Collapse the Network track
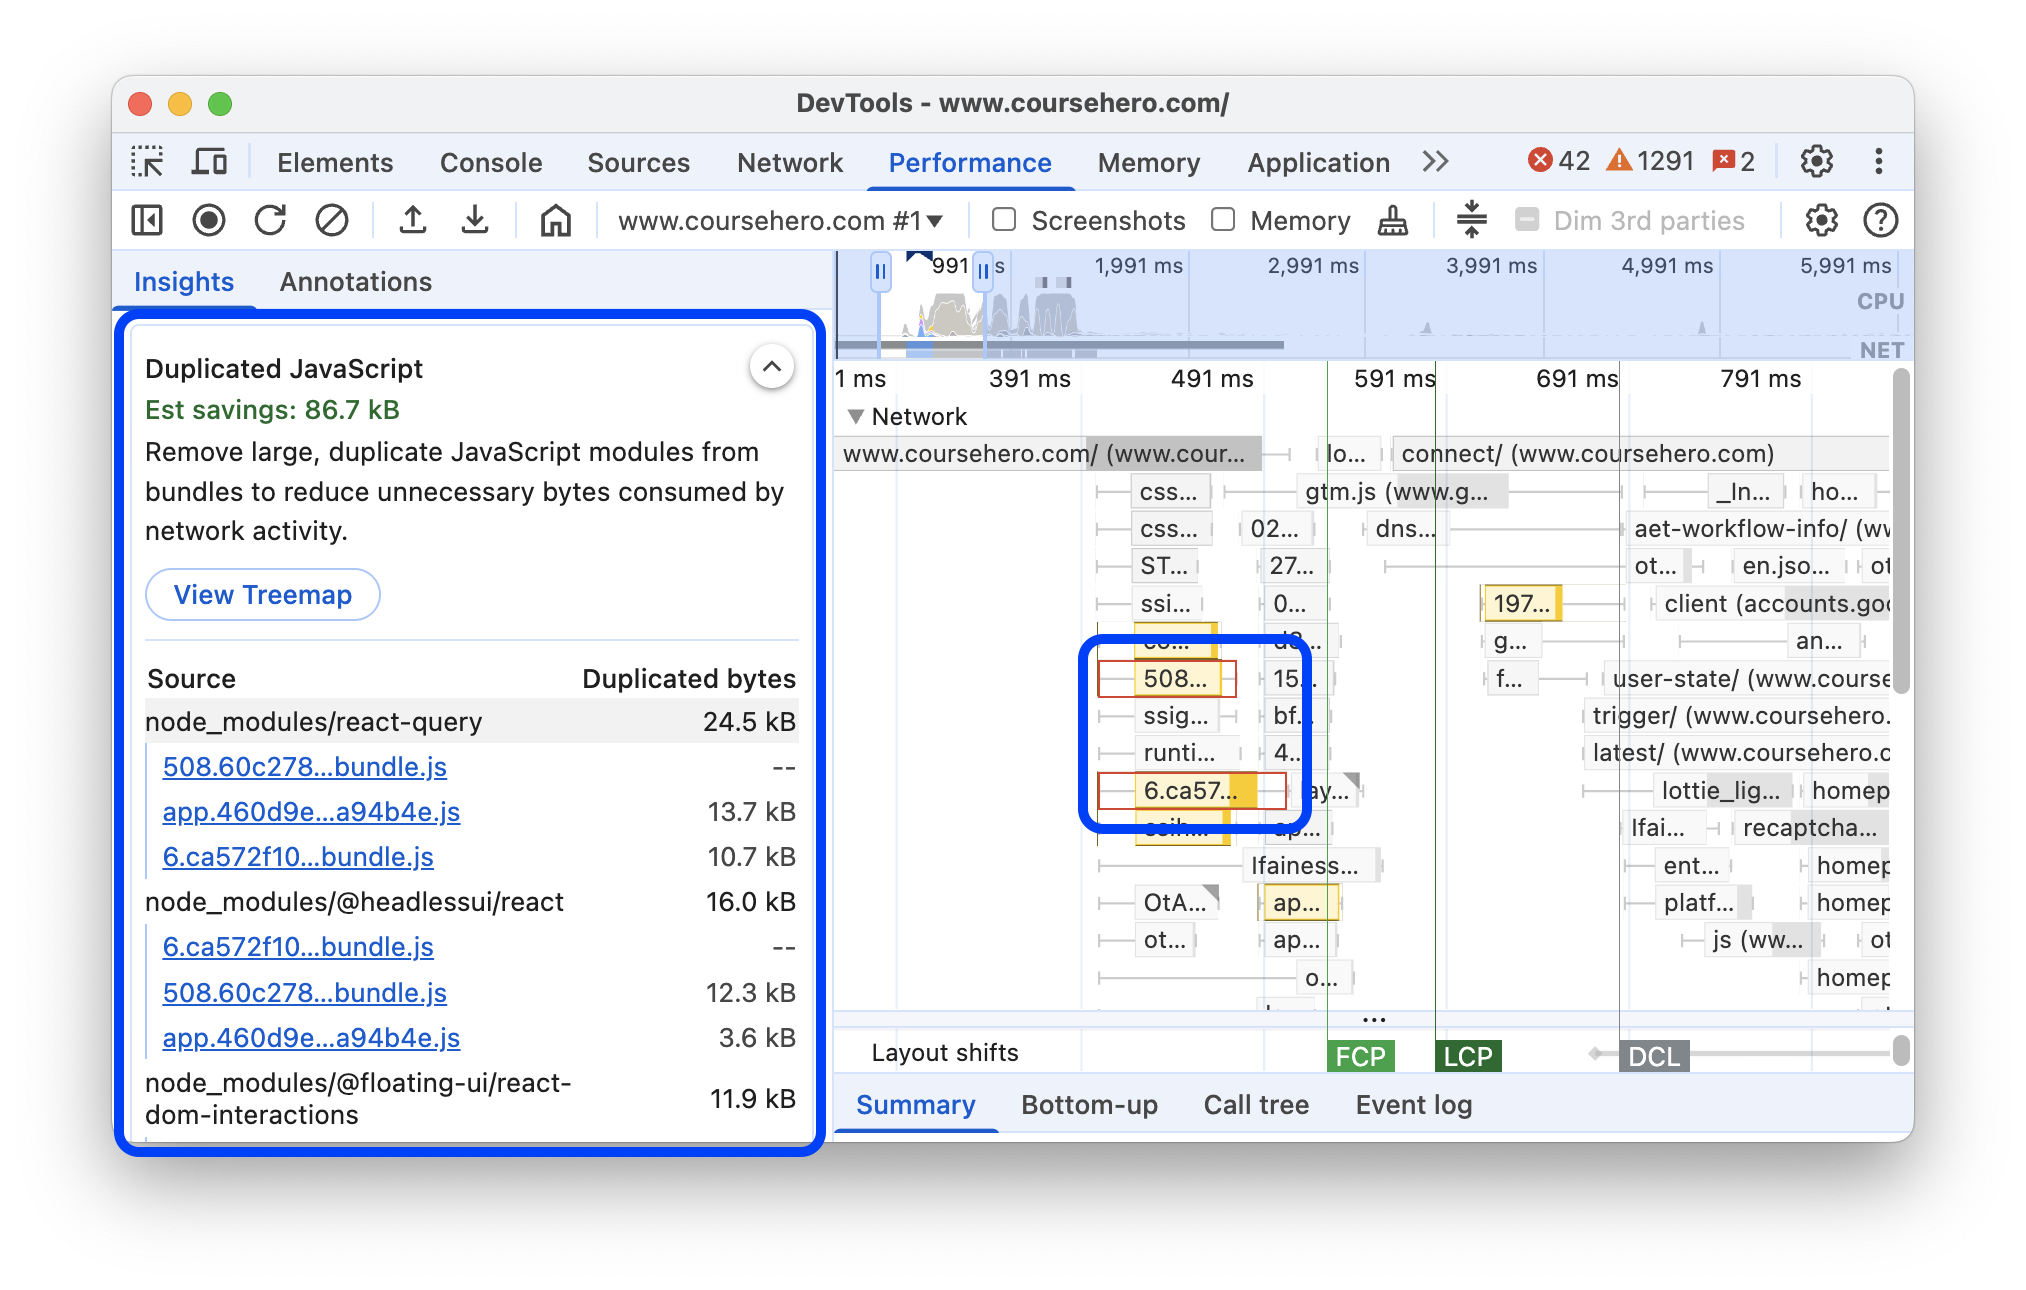2026x1290 pixels. (855, 417)
